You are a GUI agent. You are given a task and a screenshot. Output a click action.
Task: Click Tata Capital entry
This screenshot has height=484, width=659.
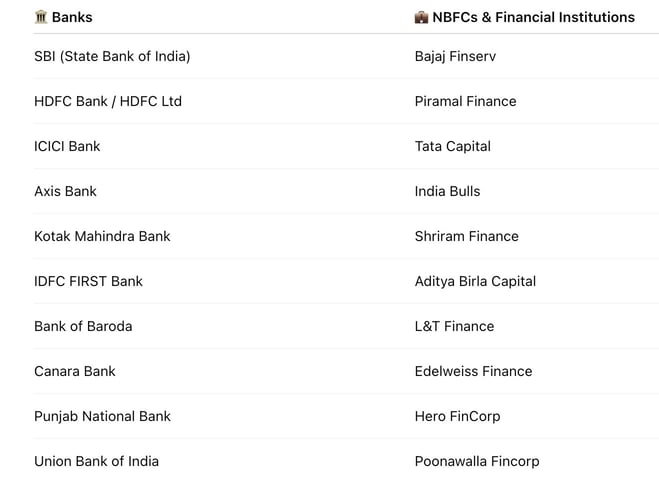(453, 146)
